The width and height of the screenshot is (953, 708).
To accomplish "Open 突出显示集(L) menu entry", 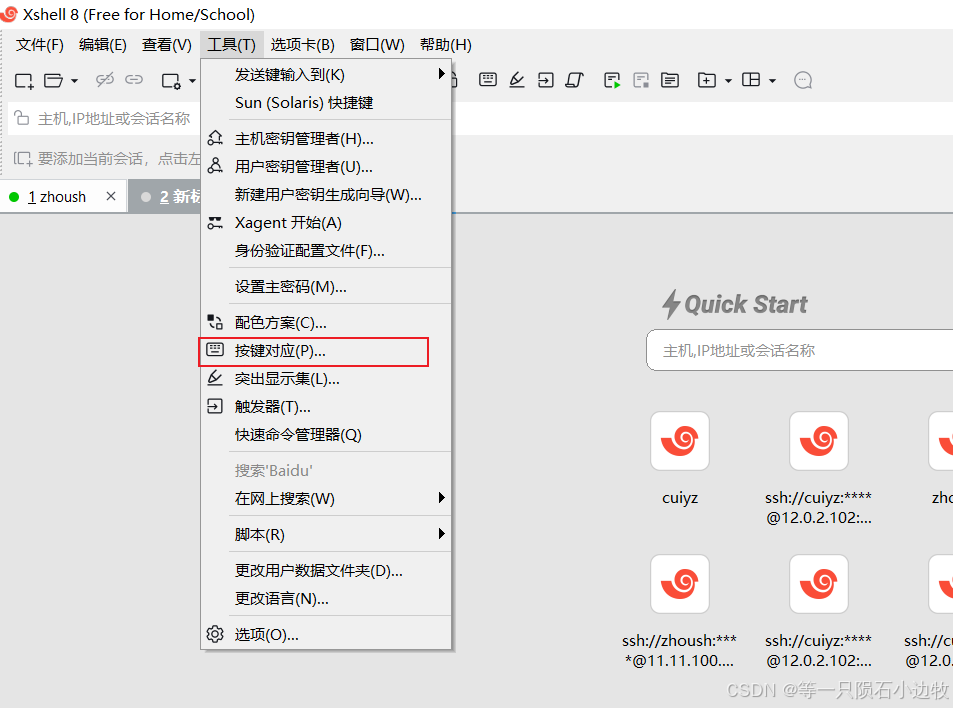I will click(x=326, y=379).
